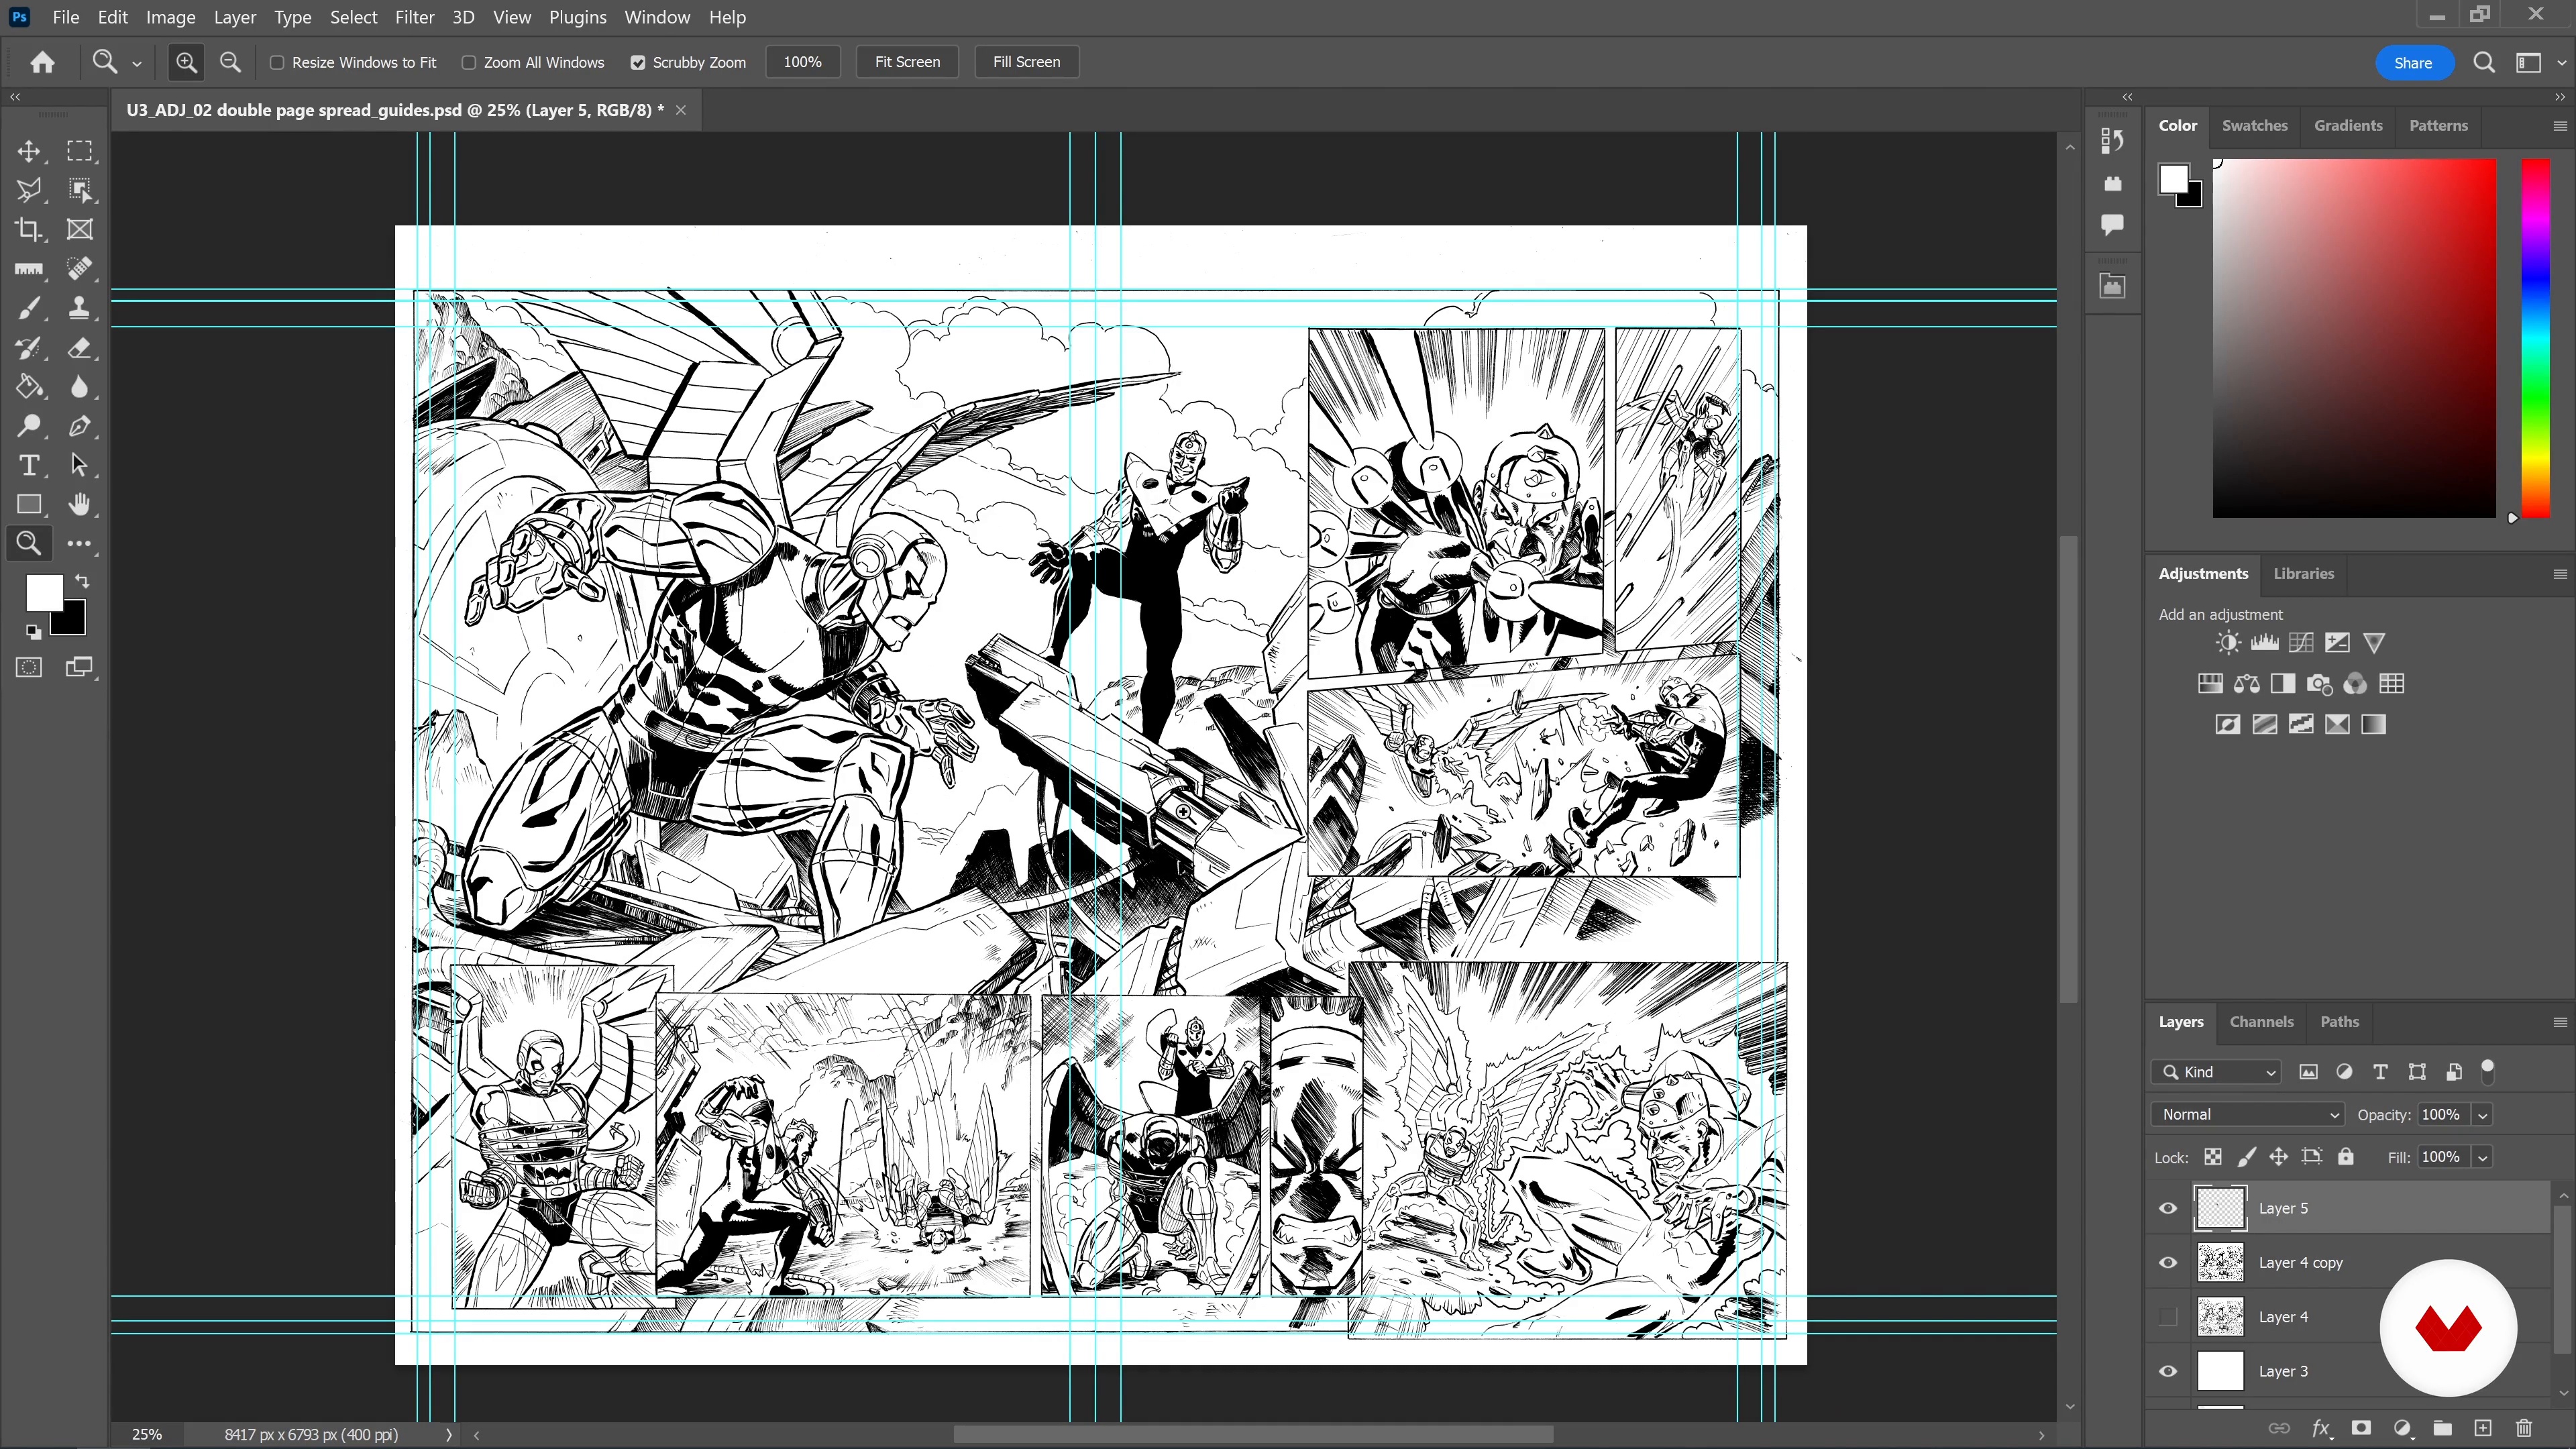2576x1449 pixels.
Task: Click the Zoom Out magnifier option
Action: tap(230, 62)
